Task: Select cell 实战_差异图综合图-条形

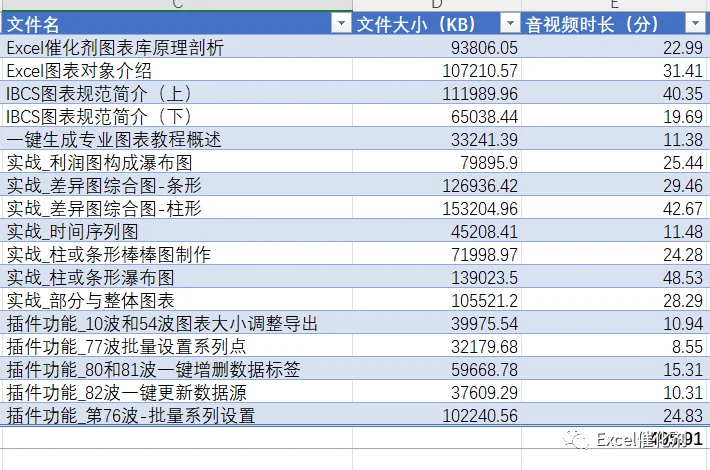Action: [177, 185]
